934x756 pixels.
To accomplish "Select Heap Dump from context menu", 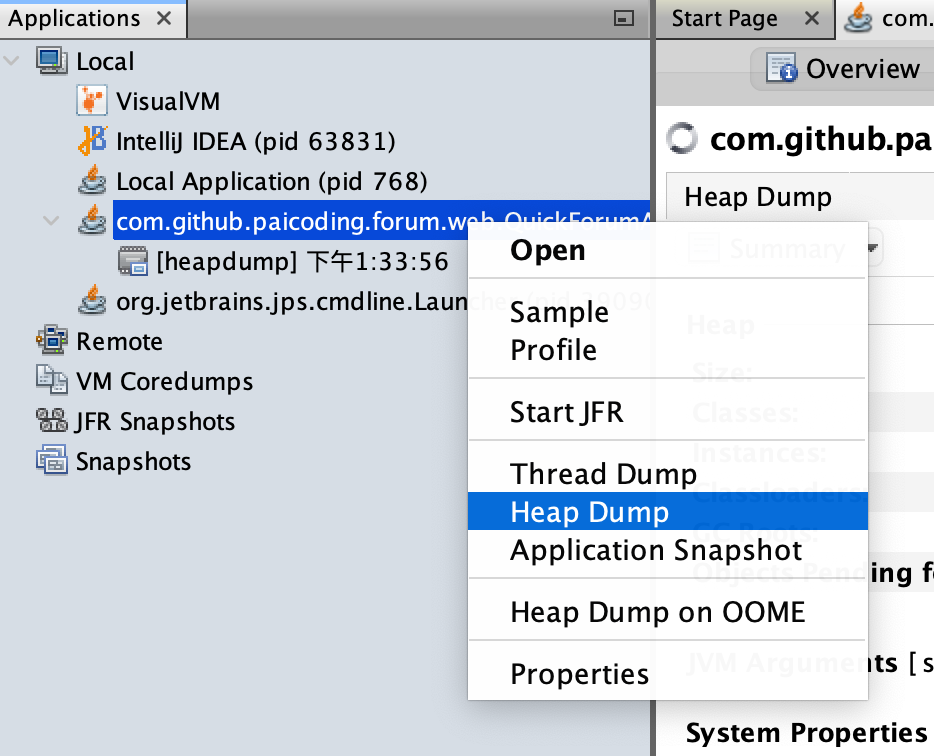I will (589, 512).
